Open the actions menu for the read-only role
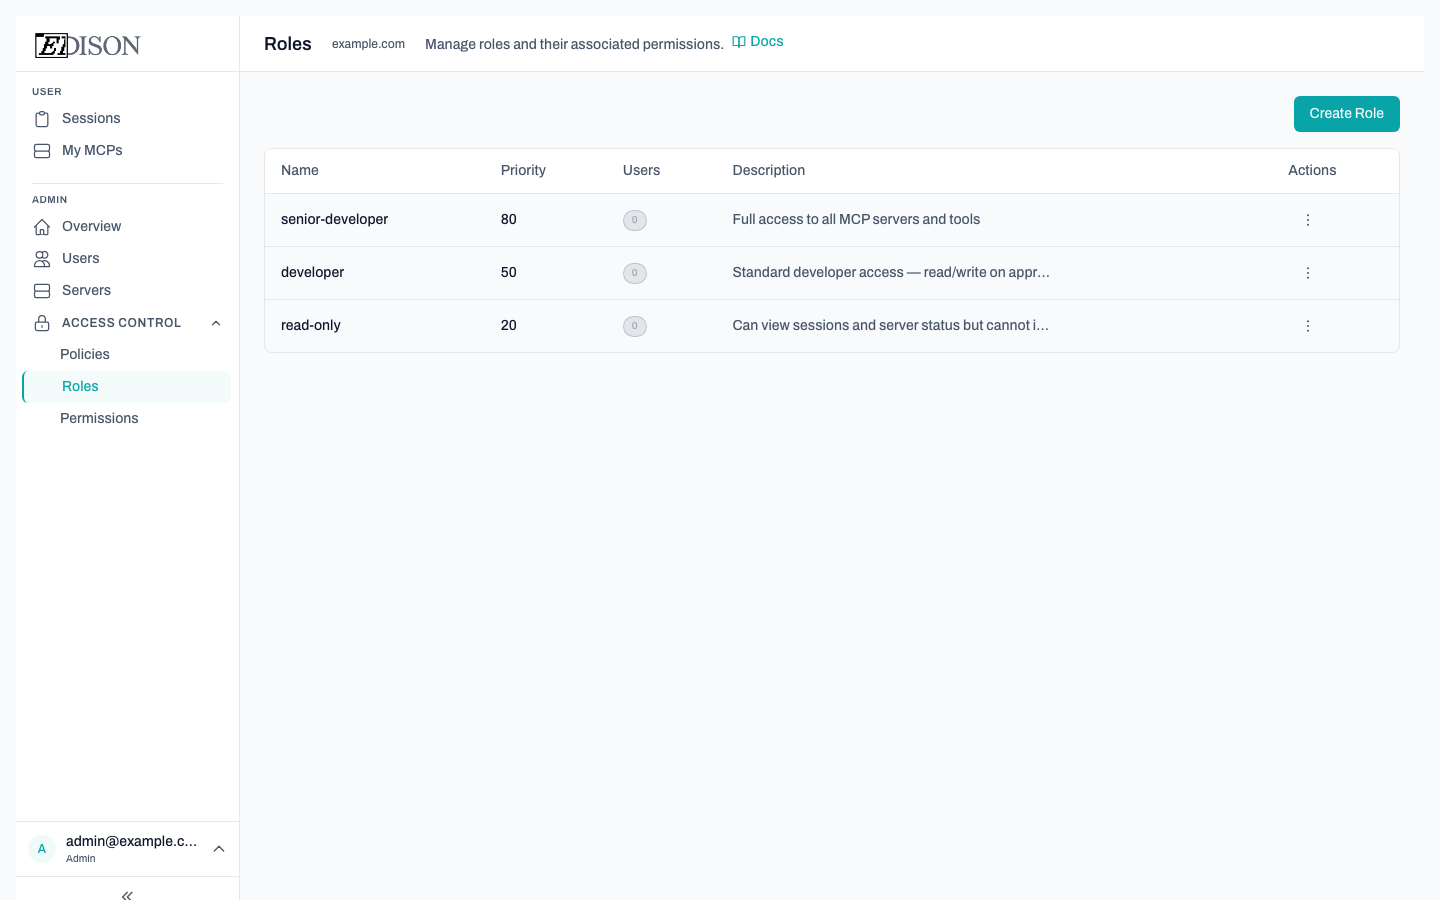This screenshot has height=900, width=1440. [1308, 326]
